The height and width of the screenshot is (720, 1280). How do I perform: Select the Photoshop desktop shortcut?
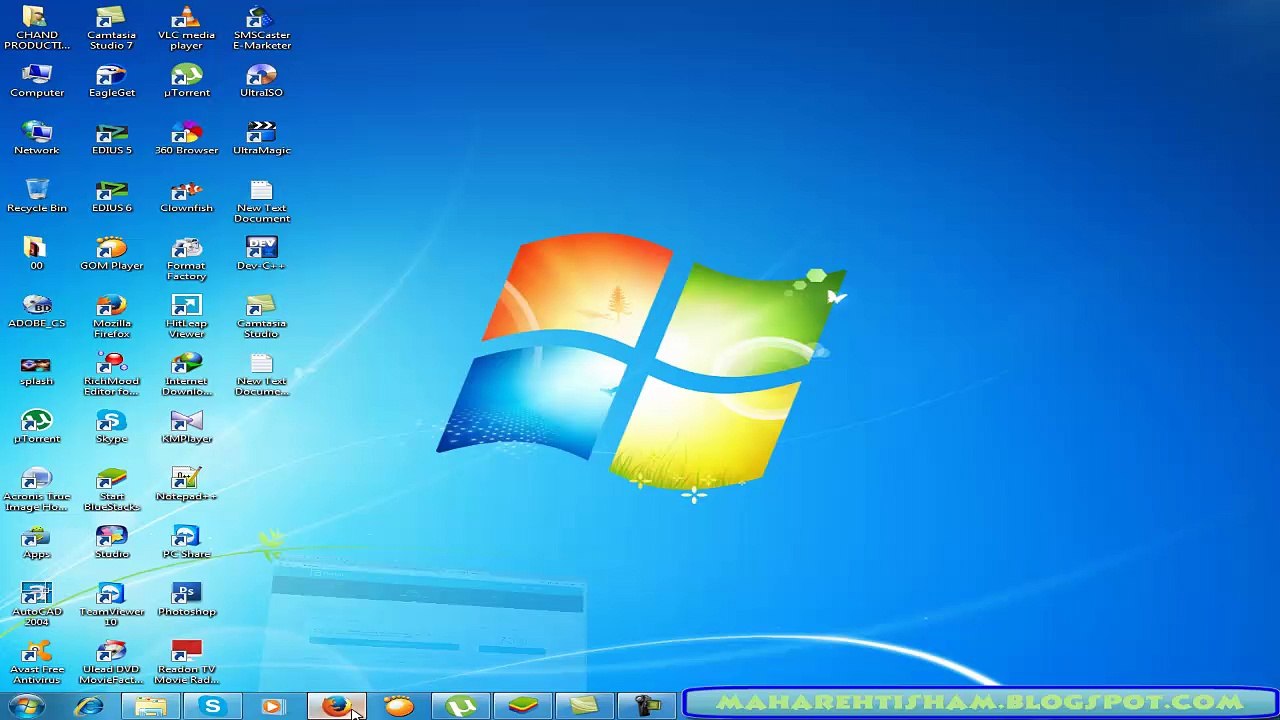tap(186, 600)
